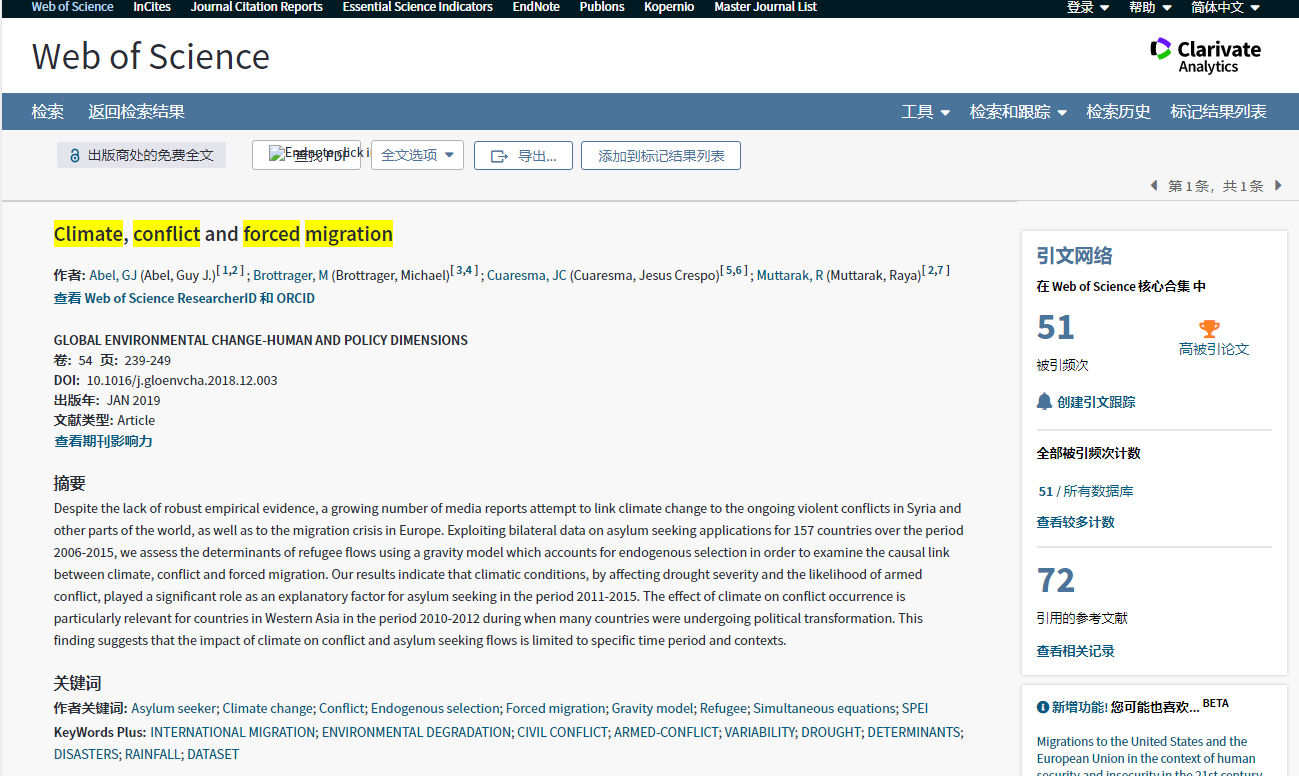
Task: Open the Master Journal List tab
Action: (x=765, y=7)
